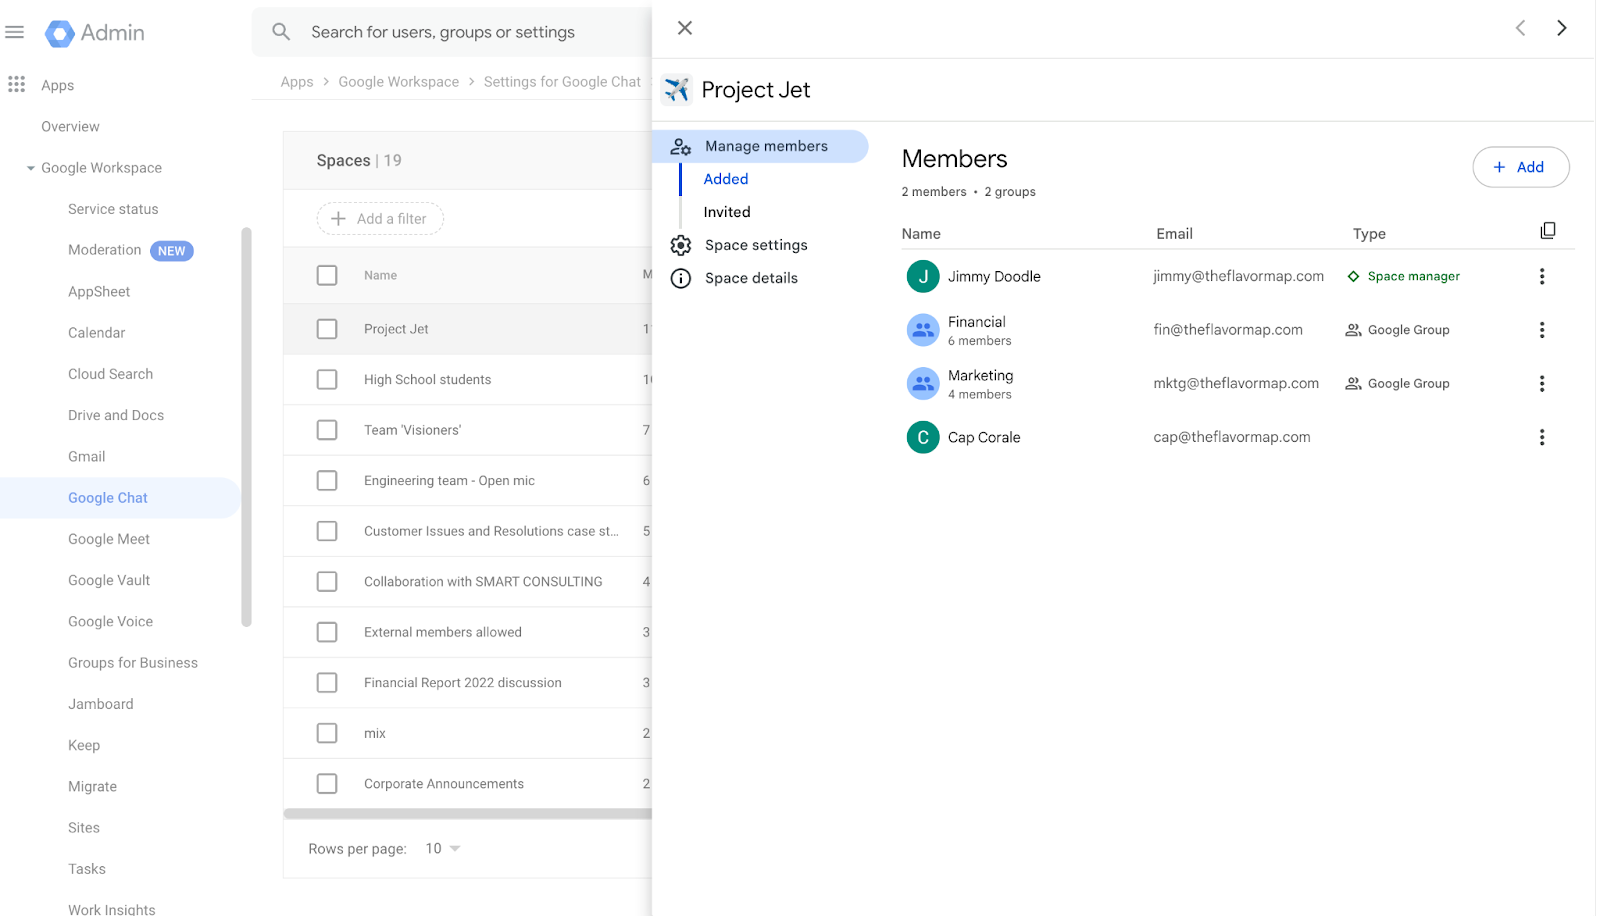
Task: Open Gmail in sidebar
Action: pos(86,457)
